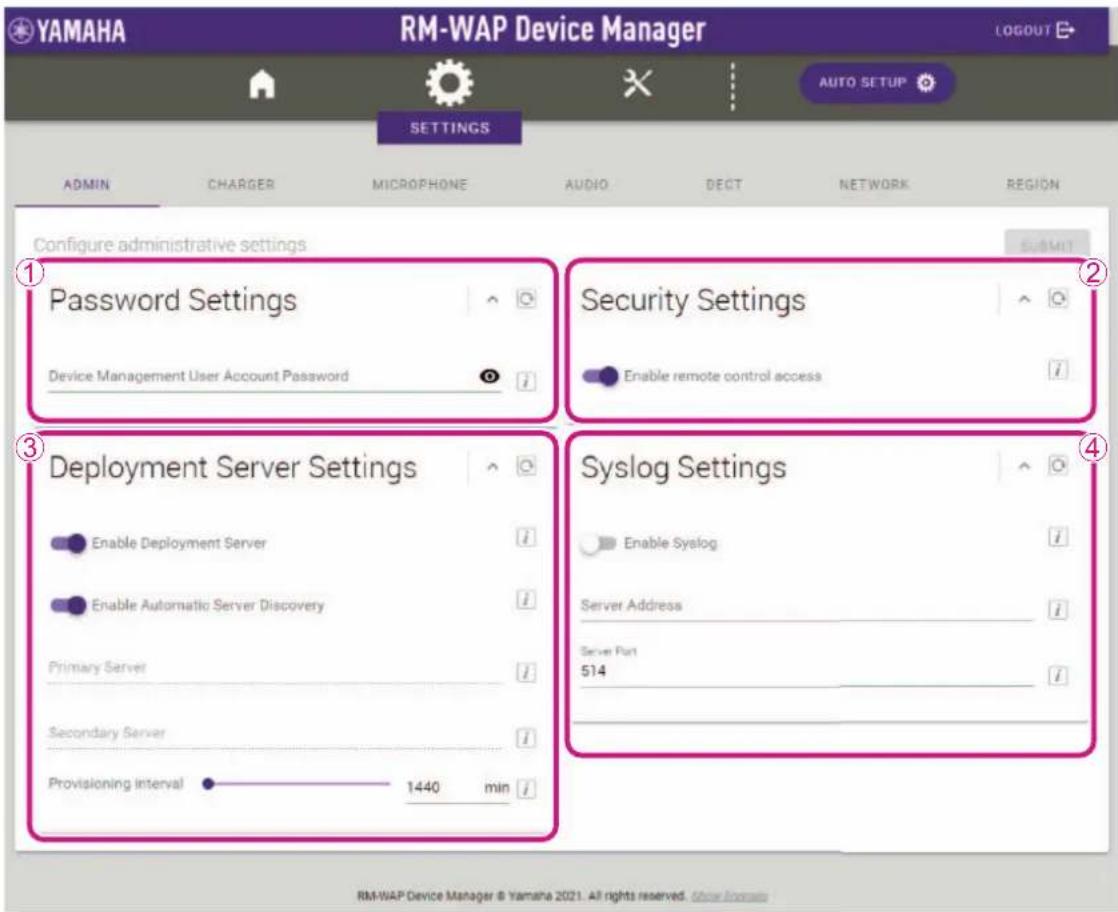
Task: Click the SUBMIT button
Action: [1047, 245]
